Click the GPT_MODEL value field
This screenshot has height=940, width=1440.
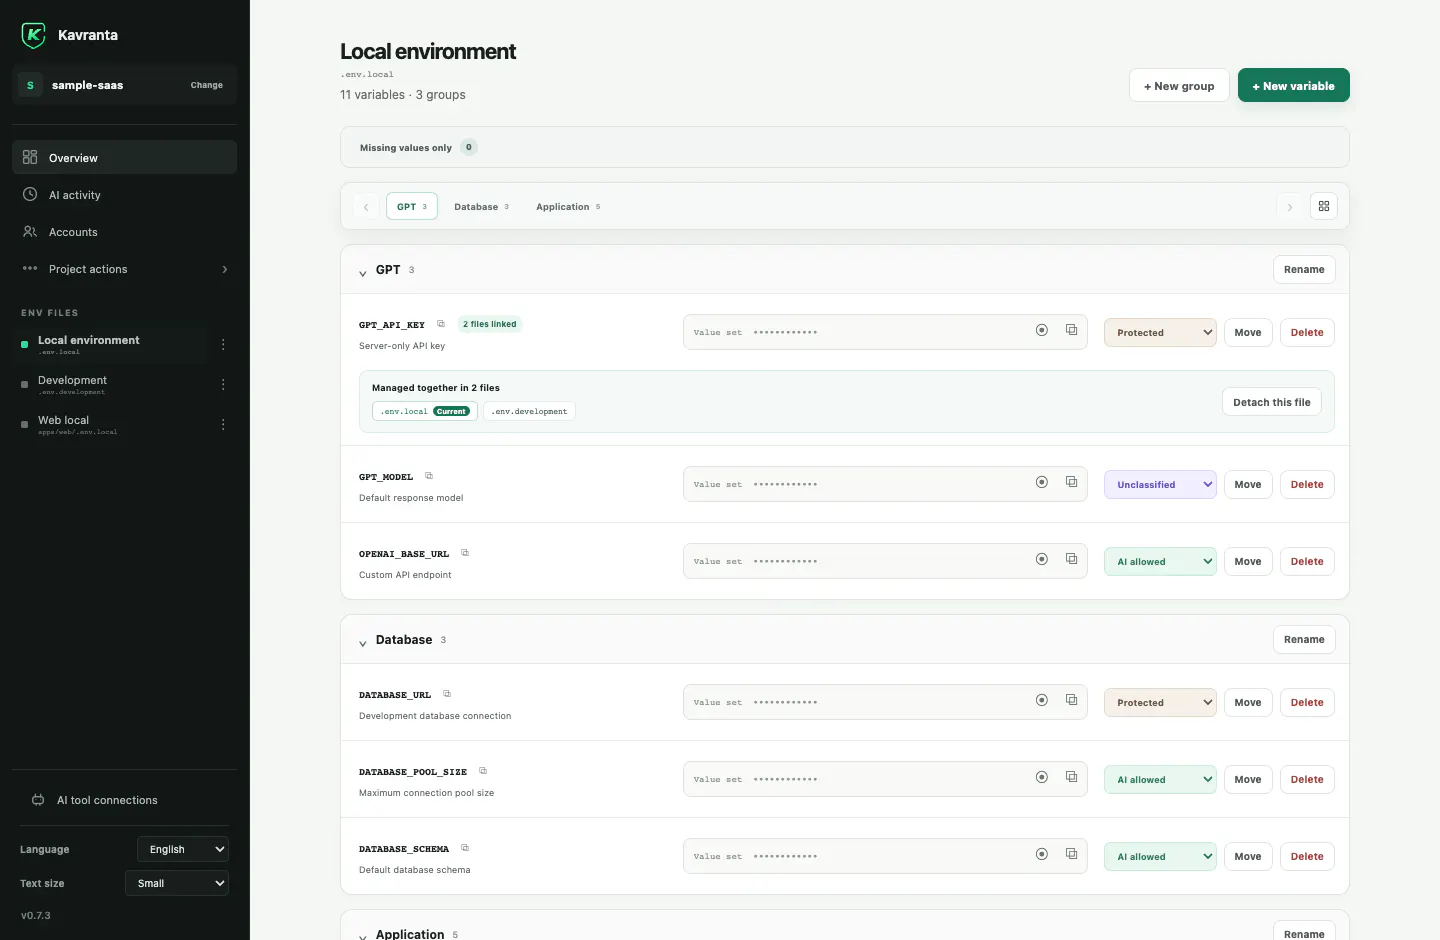(885, 484)
